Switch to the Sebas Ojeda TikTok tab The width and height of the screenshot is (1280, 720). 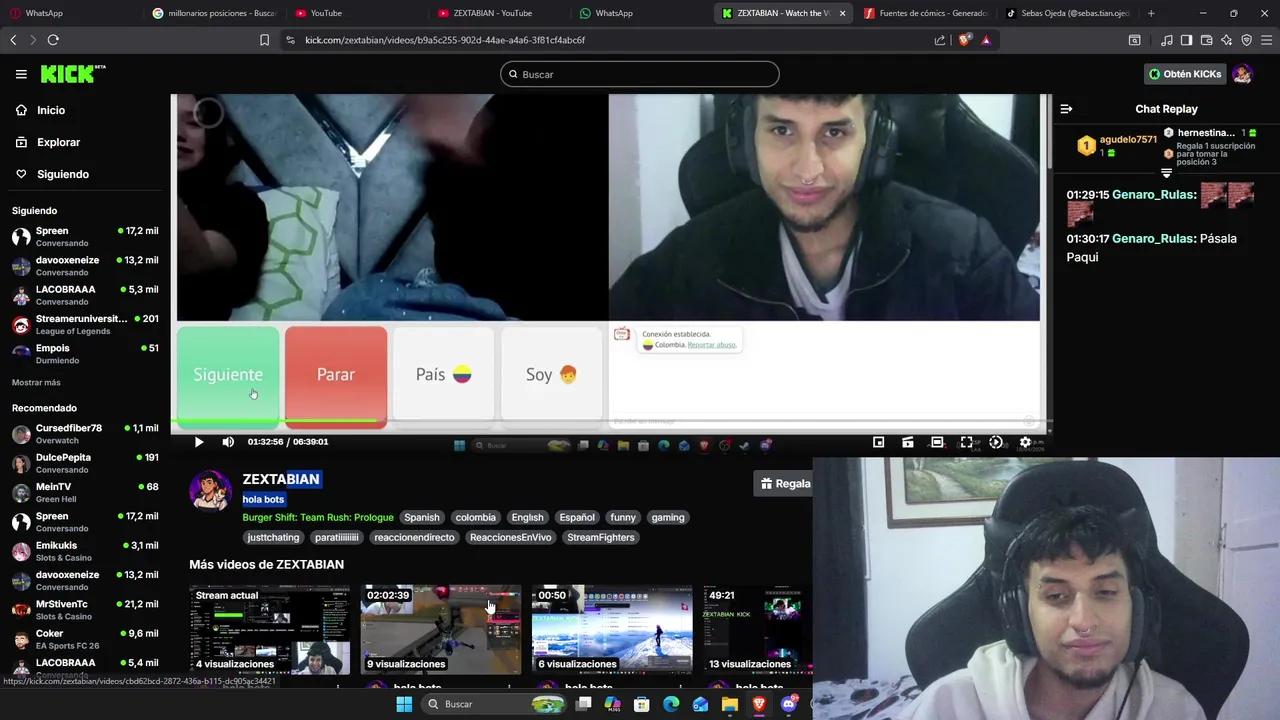click(1068, 13)
